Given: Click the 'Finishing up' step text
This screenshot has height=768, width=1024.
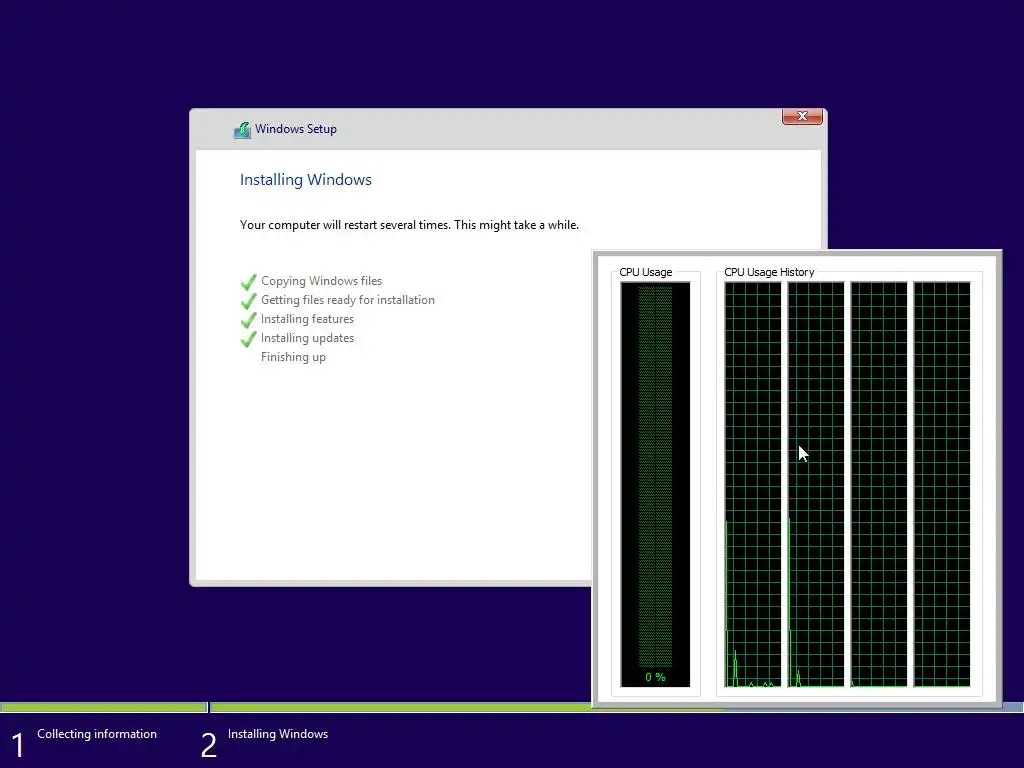Looking at the screenshot, I should [x=293, y=357].
